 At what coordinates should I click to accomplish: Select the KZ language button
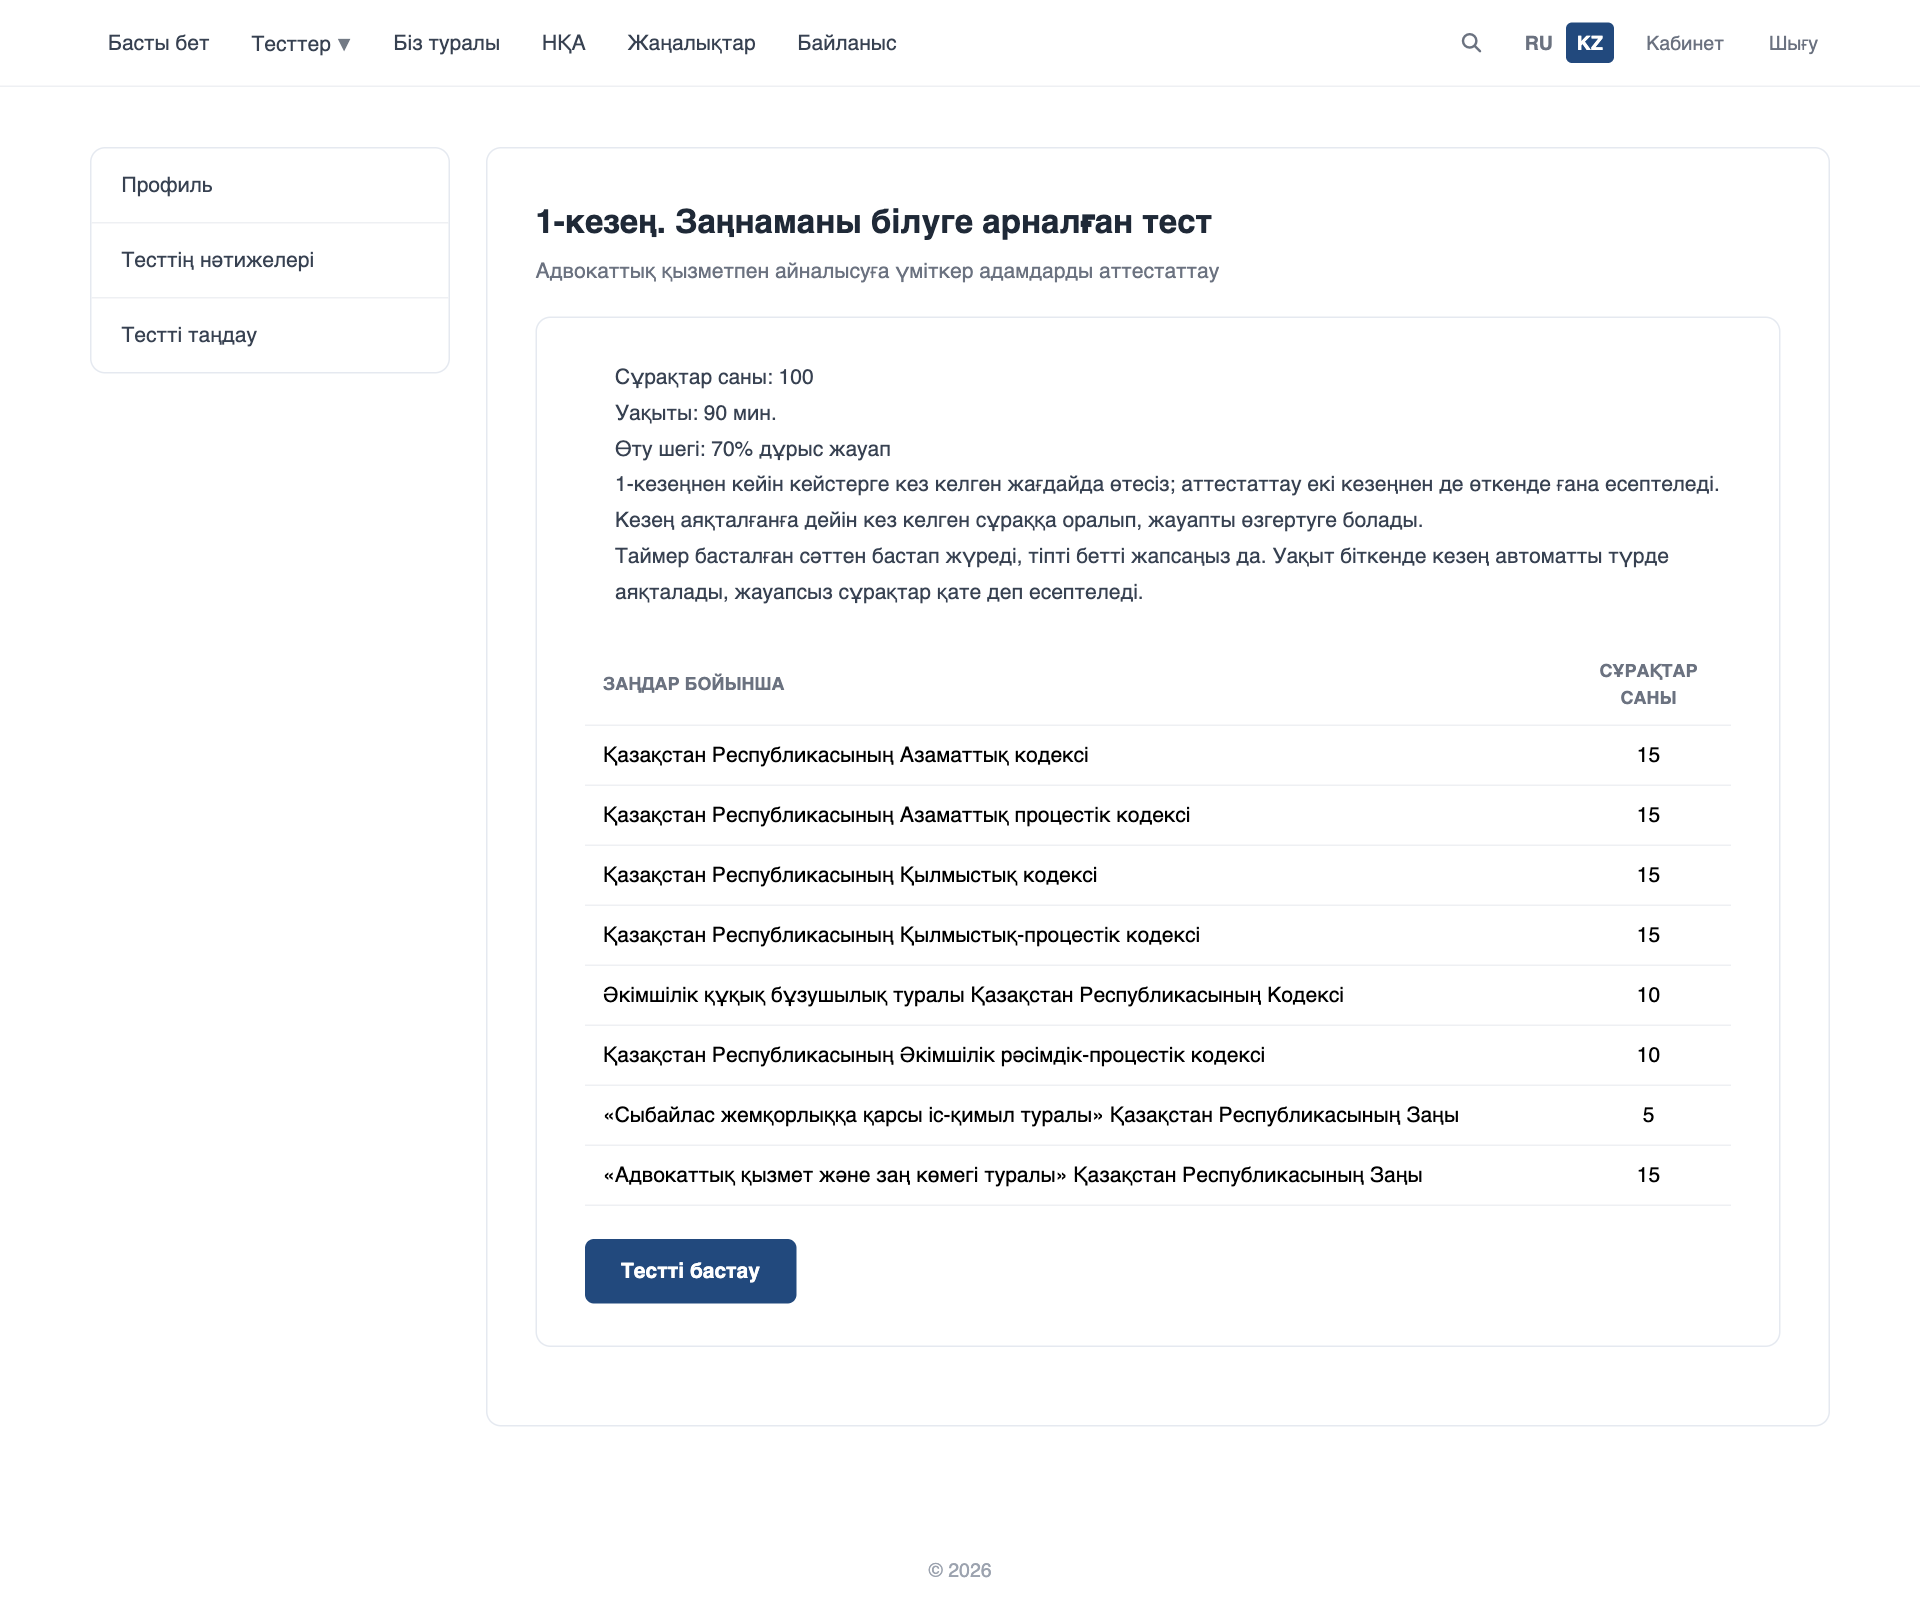[1589, 43]
